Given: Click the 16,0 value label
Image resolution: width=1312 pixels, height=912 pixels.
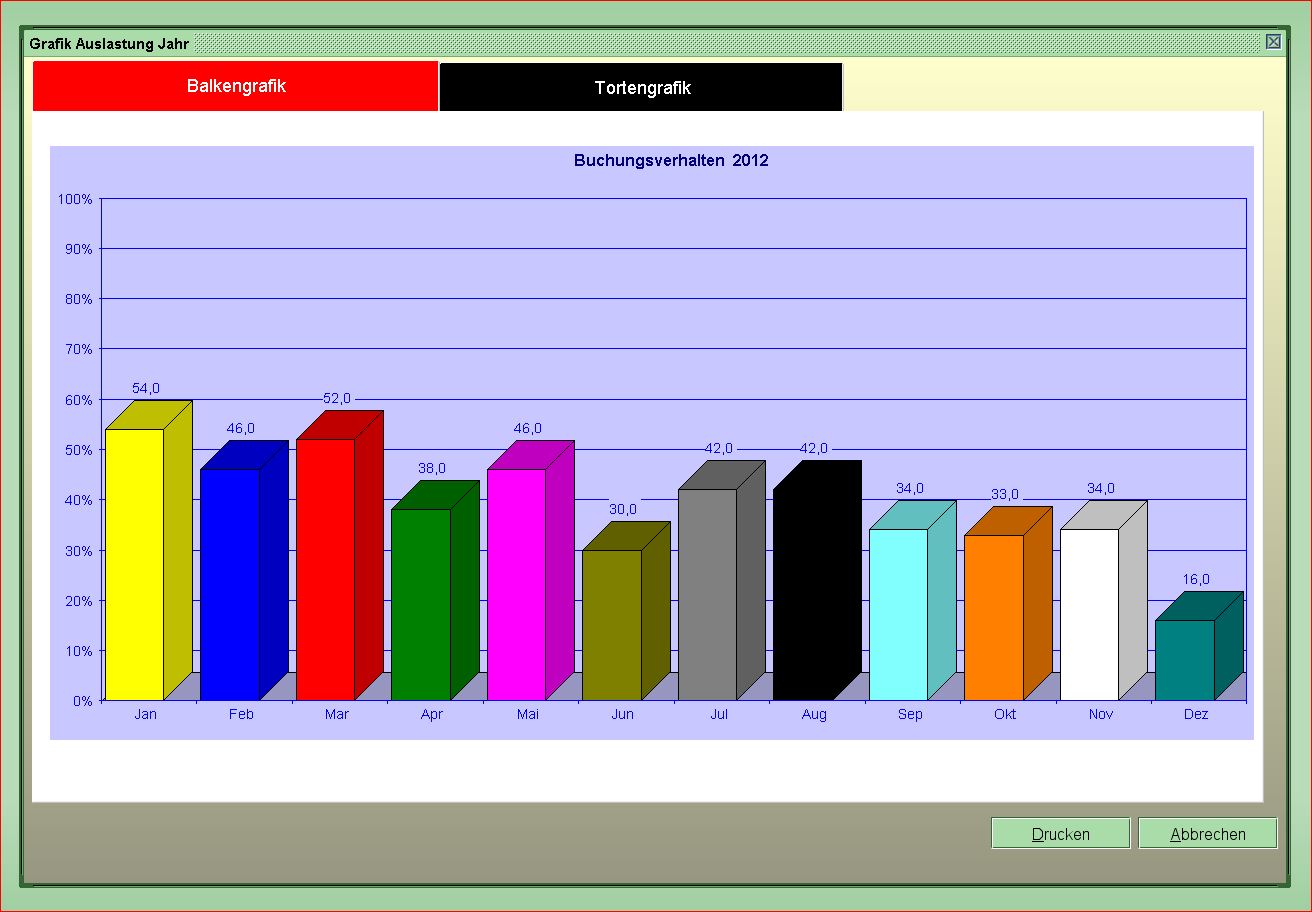Looking at the screenshot, I should pyautogui.click(x=1196, y=579).
